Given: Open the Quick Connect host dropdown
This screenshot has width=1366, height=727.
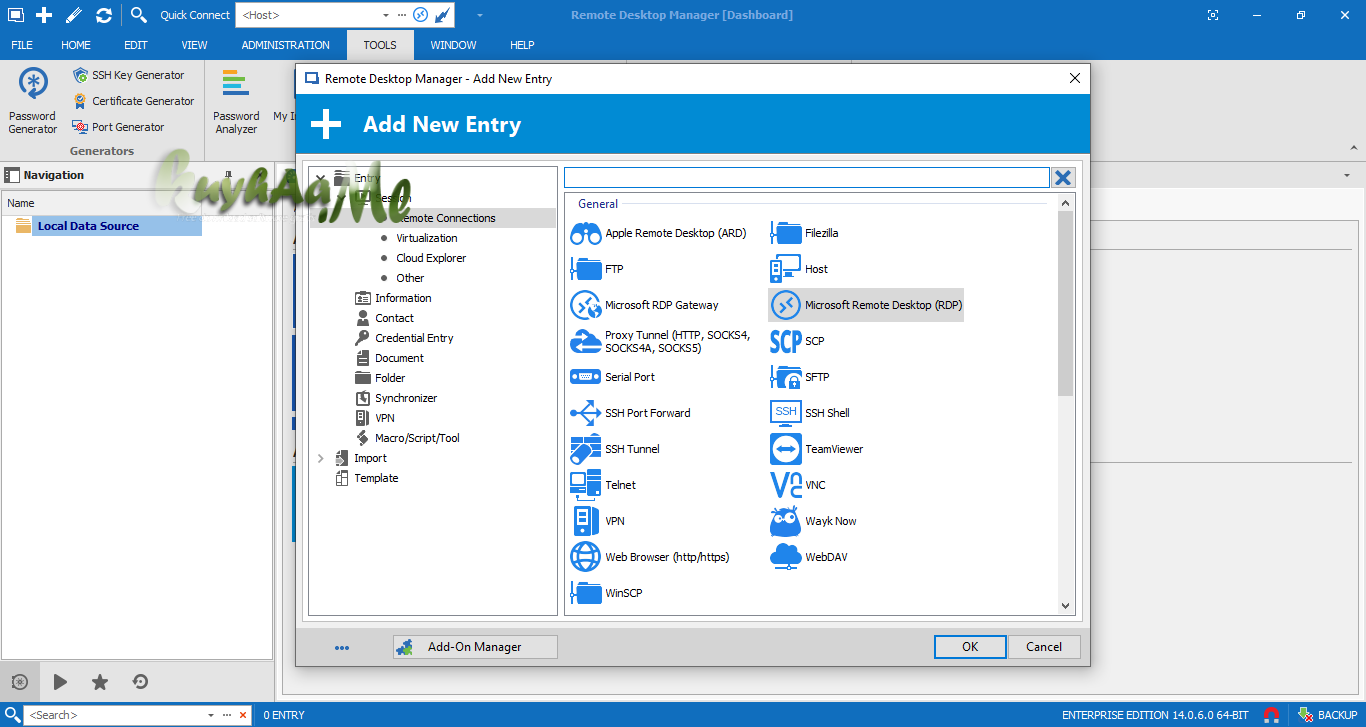Looking at the screenshot, I should click(x=386, y=16).
